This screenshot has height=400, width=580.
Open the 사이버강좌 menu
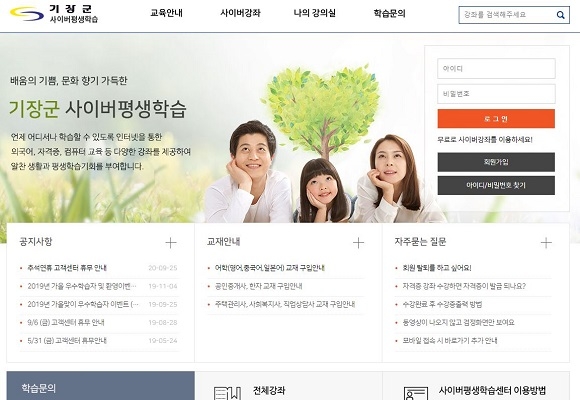click(240, 13)
